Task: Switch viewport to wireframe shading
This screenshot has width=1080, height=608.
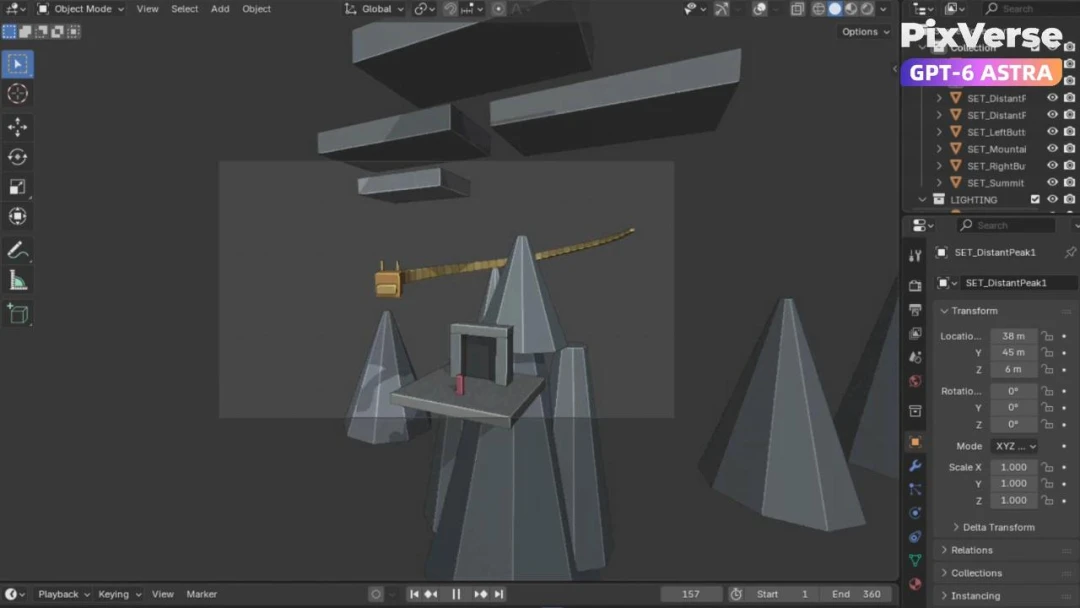Action: pos(818,9)
